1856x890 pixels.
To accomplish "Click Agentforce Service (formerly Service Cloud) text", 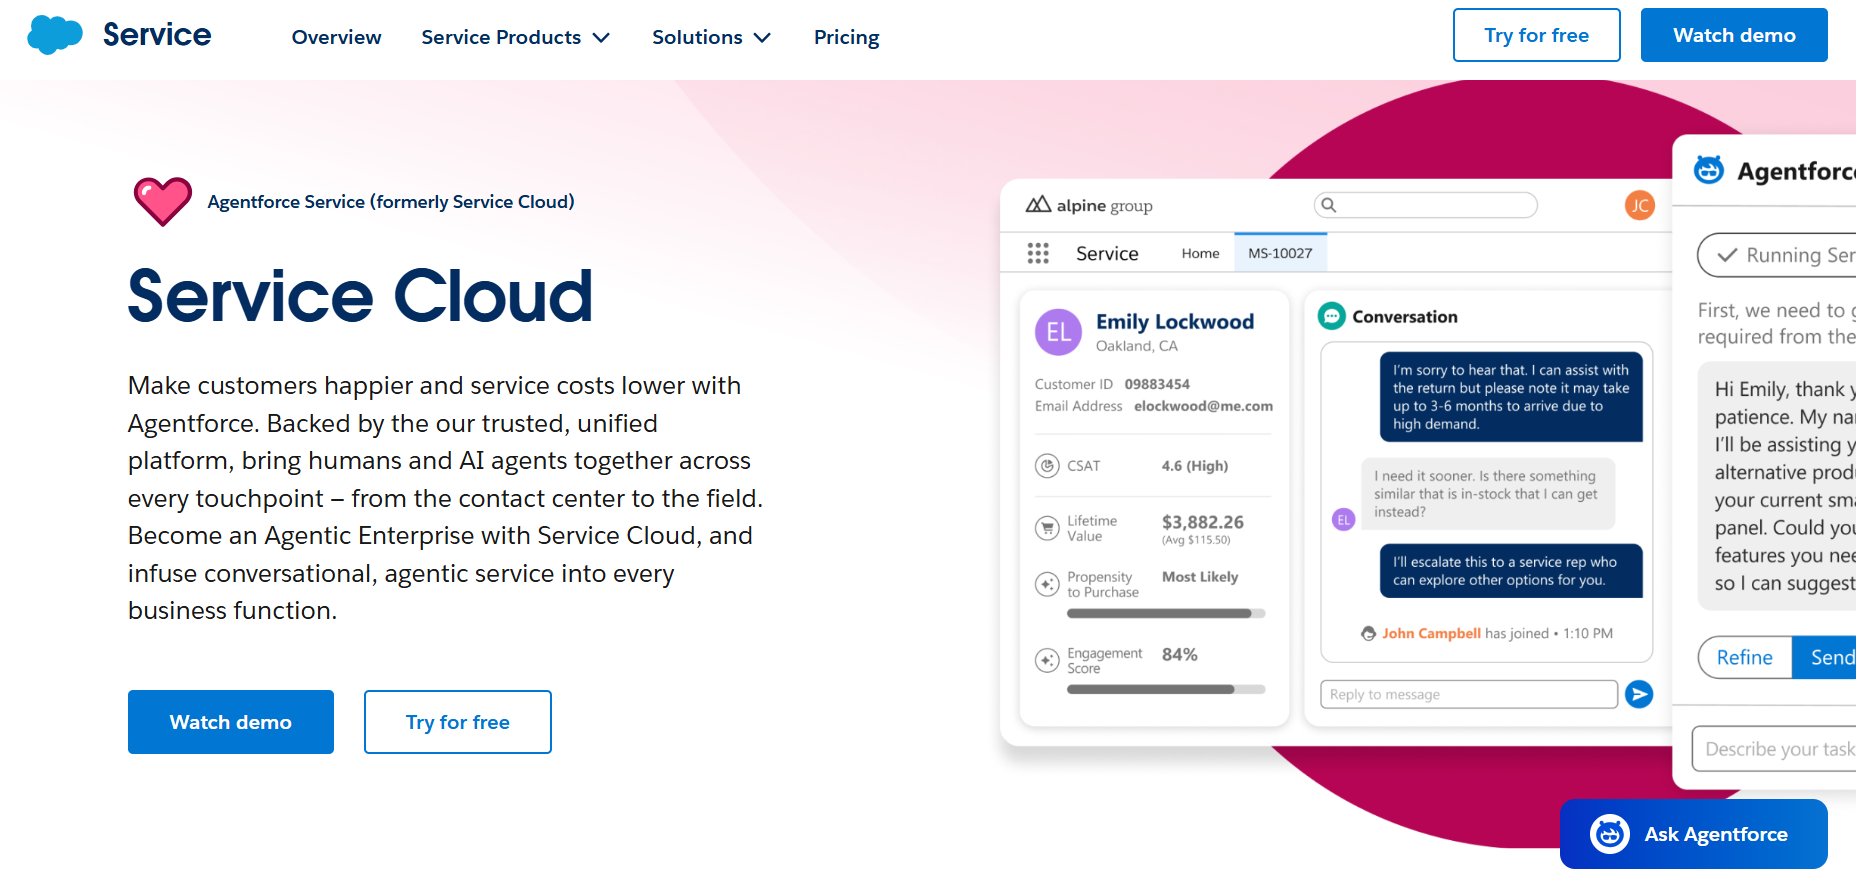I will click(391, 202).
